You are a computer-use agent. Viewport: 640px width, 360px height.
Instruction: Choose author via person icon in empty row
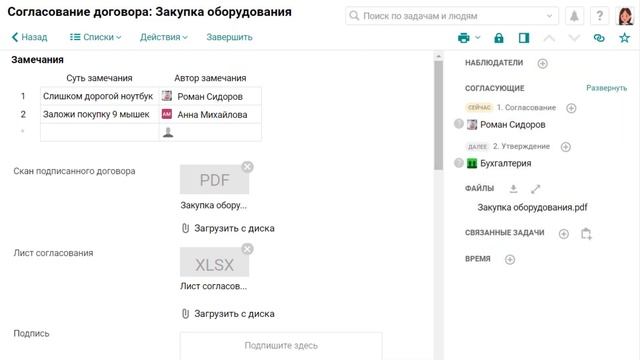click(168, 132)
